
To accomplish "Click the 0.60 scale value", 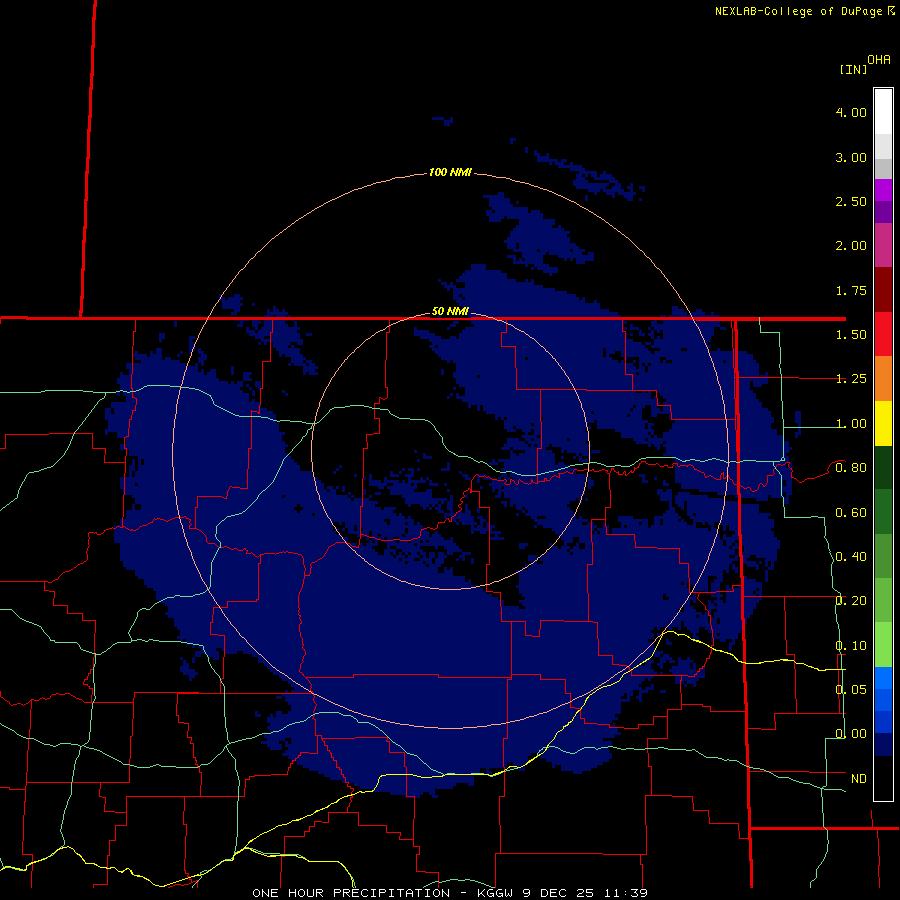I will (851, 513).
